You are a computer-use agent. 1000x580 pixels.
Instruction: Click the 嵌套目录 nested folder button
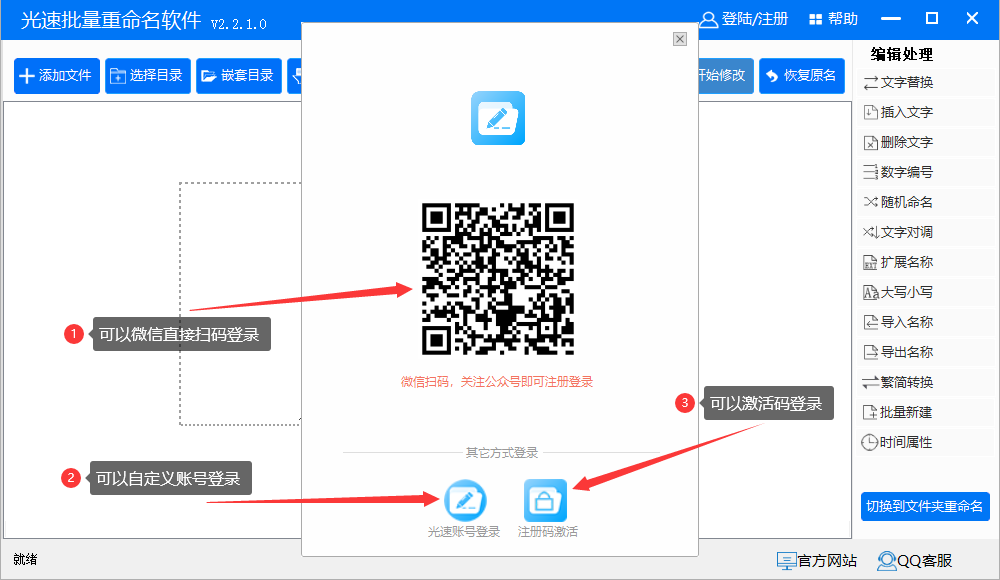(239, 76)
